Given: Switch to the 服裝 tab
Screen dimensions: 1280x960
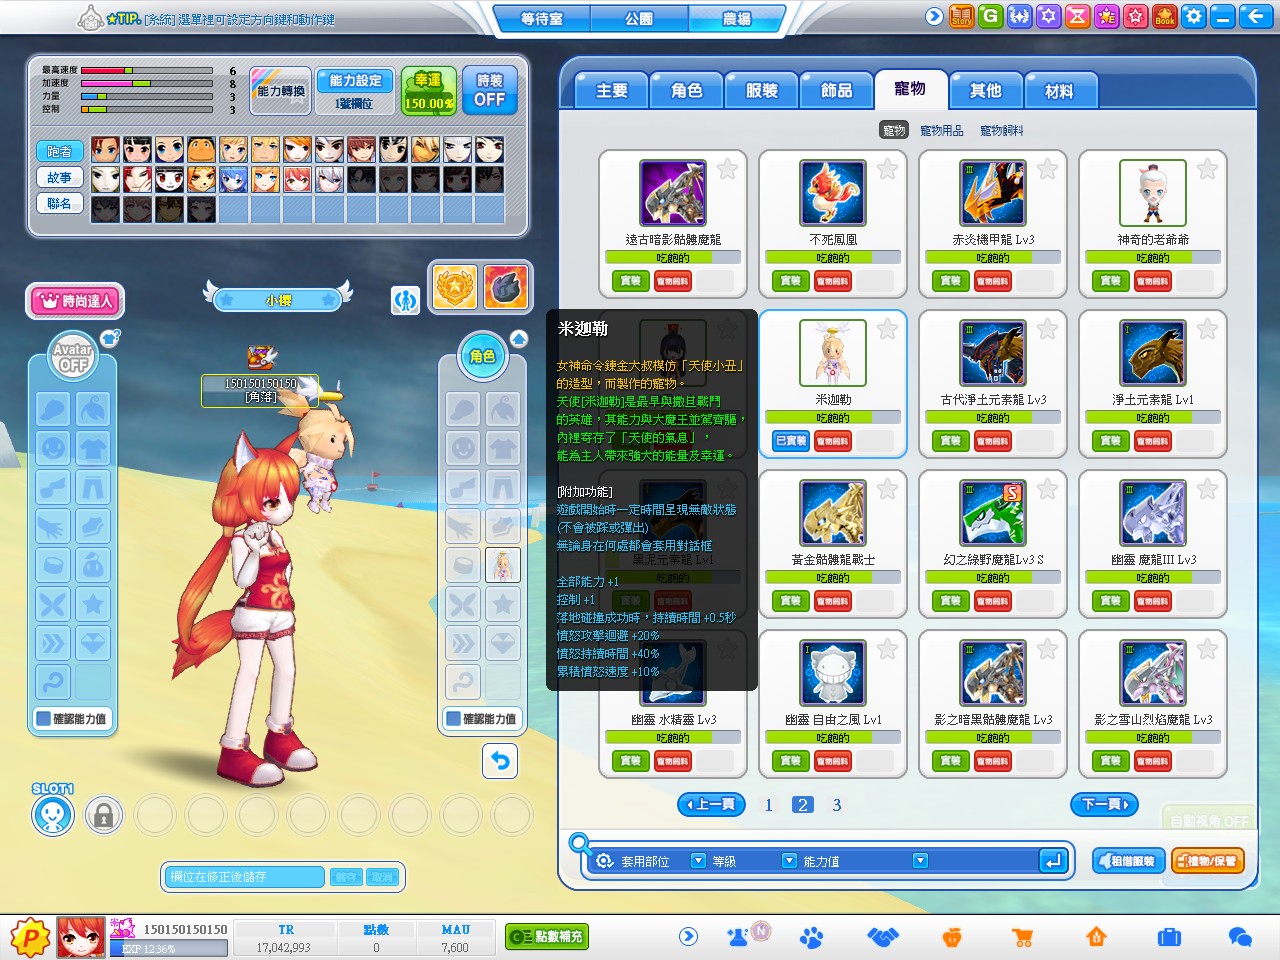Looking at the screenshot, I should (761, 91).
